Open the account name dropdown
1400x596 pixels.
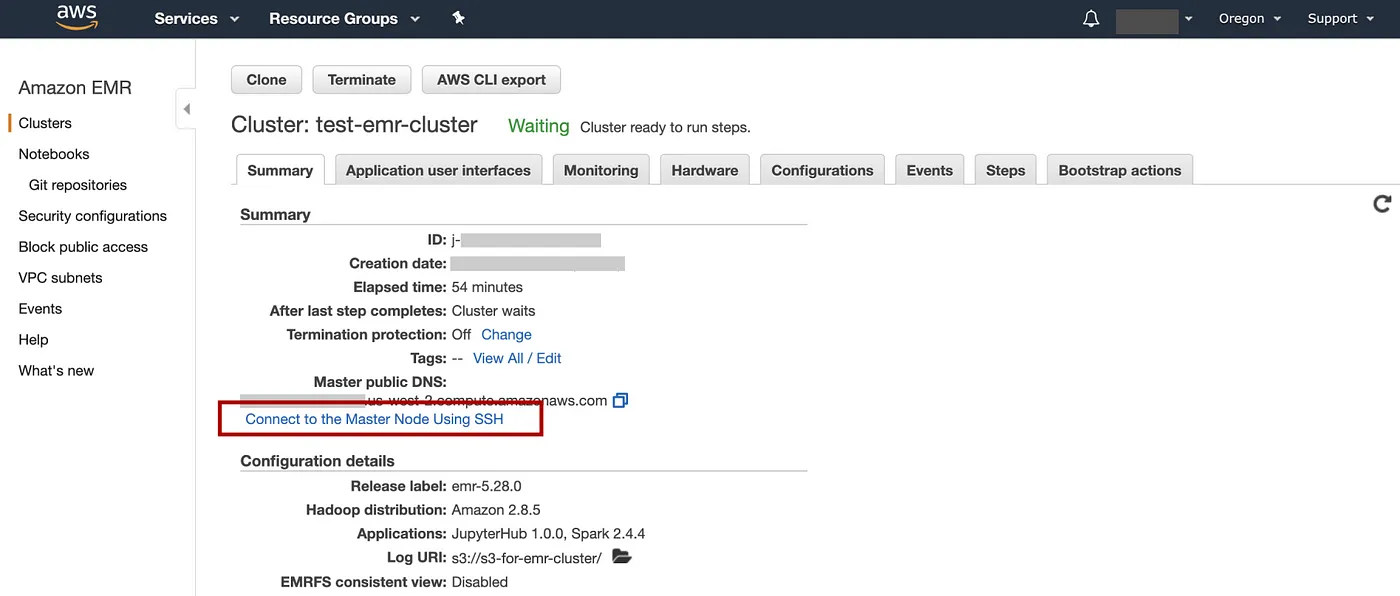click(x=1155, y=19)
